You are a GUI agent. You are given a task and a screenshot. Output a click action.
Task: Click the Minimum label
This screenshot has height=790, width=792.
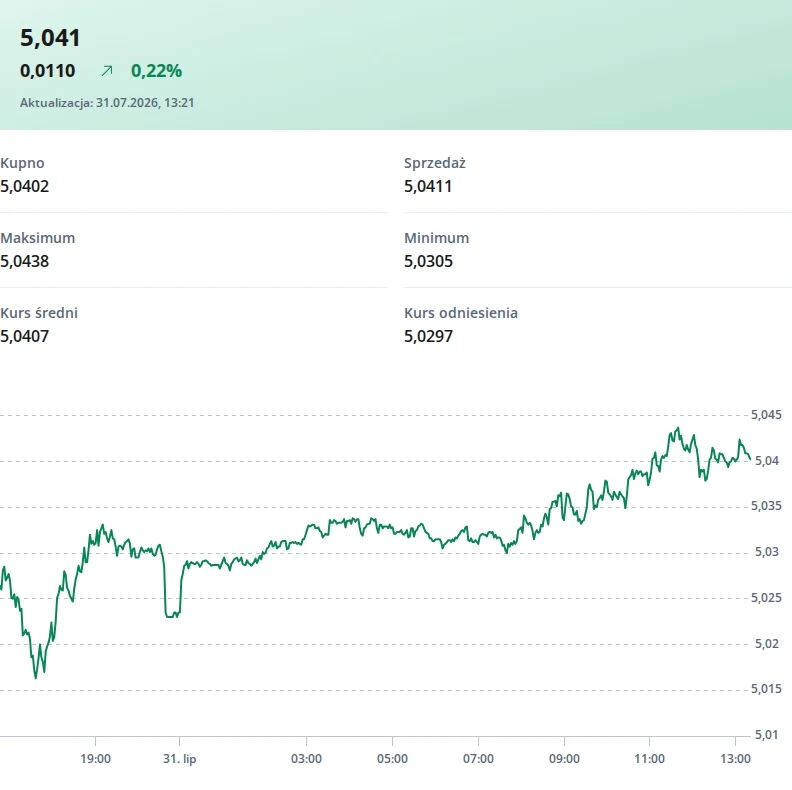(x=437, y=238)
